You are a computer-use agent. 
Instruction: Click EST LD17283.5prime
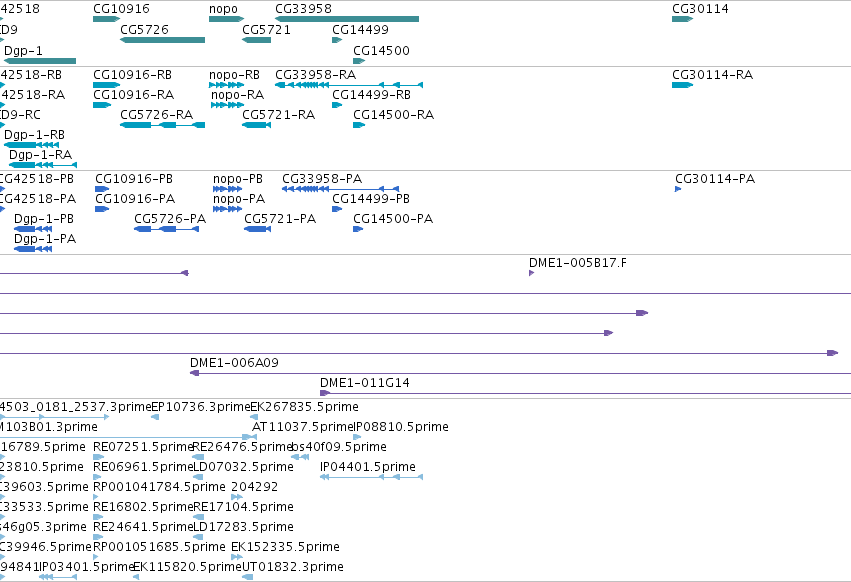[198, 537]
